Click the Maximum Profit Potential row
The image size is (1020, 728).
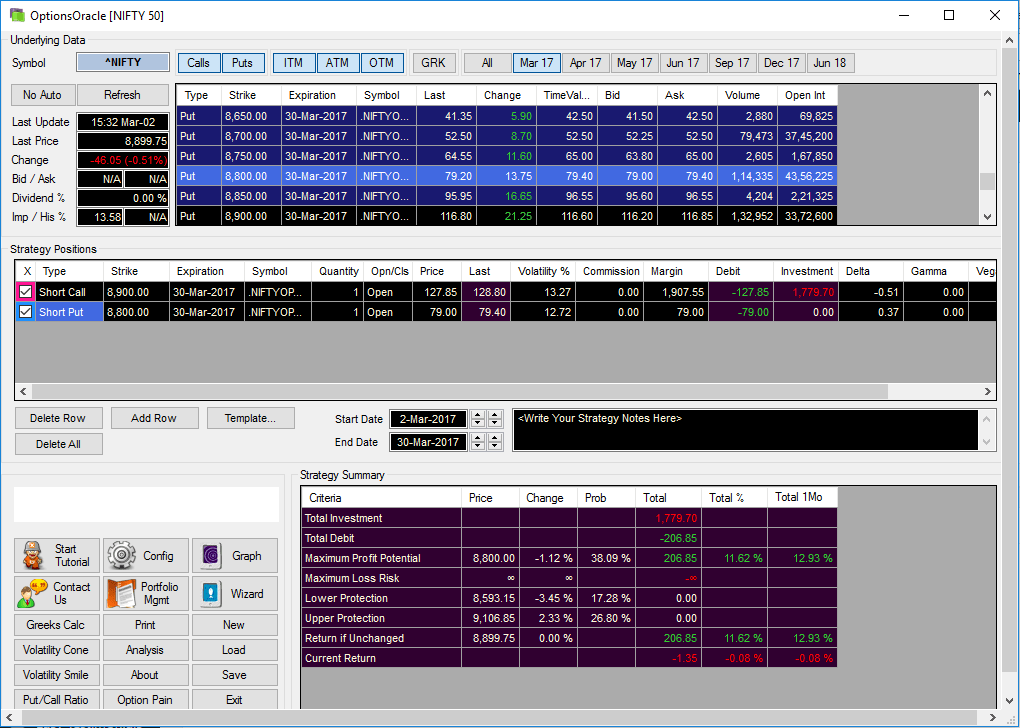click(x=569, y=558)
